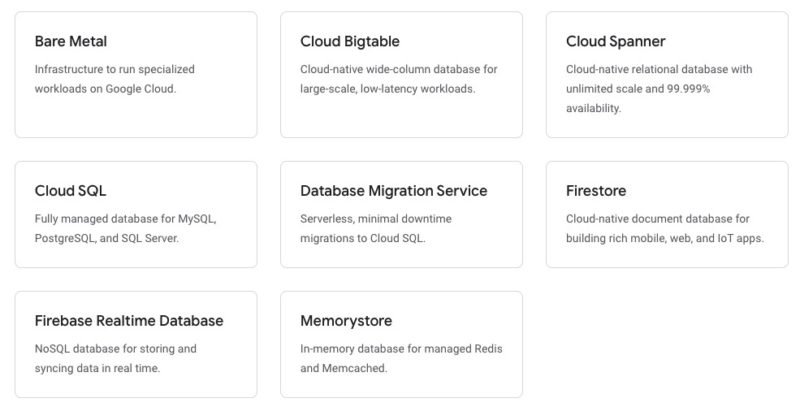The image size is (800, 407).
Task: Select the Cloud Bigtable heading
Action: coord(349,41)
